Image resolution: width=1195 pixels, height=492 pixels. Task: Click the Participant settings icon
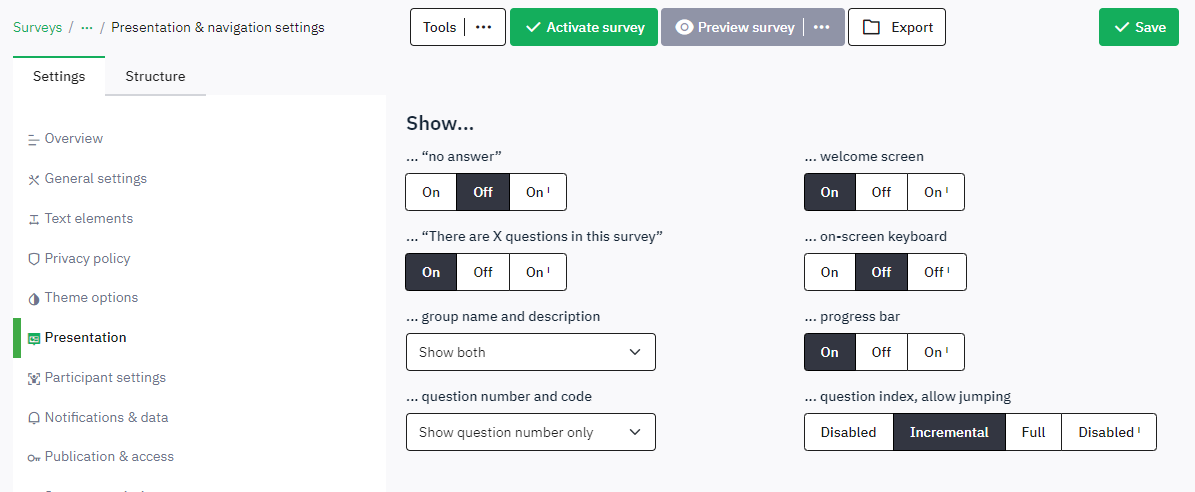34,378
